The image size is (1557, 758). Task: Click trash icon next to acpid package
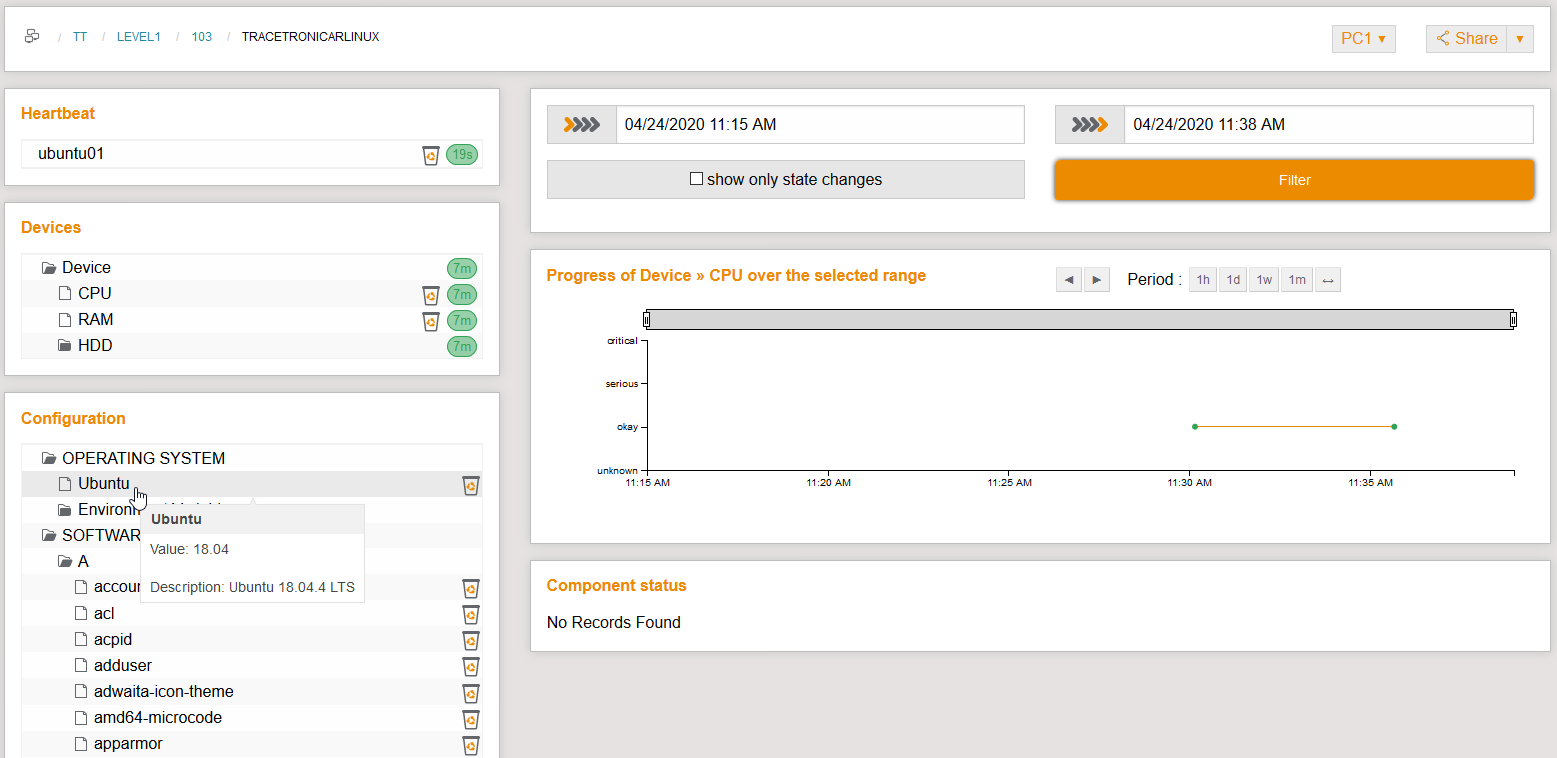(x=471, y=640)
